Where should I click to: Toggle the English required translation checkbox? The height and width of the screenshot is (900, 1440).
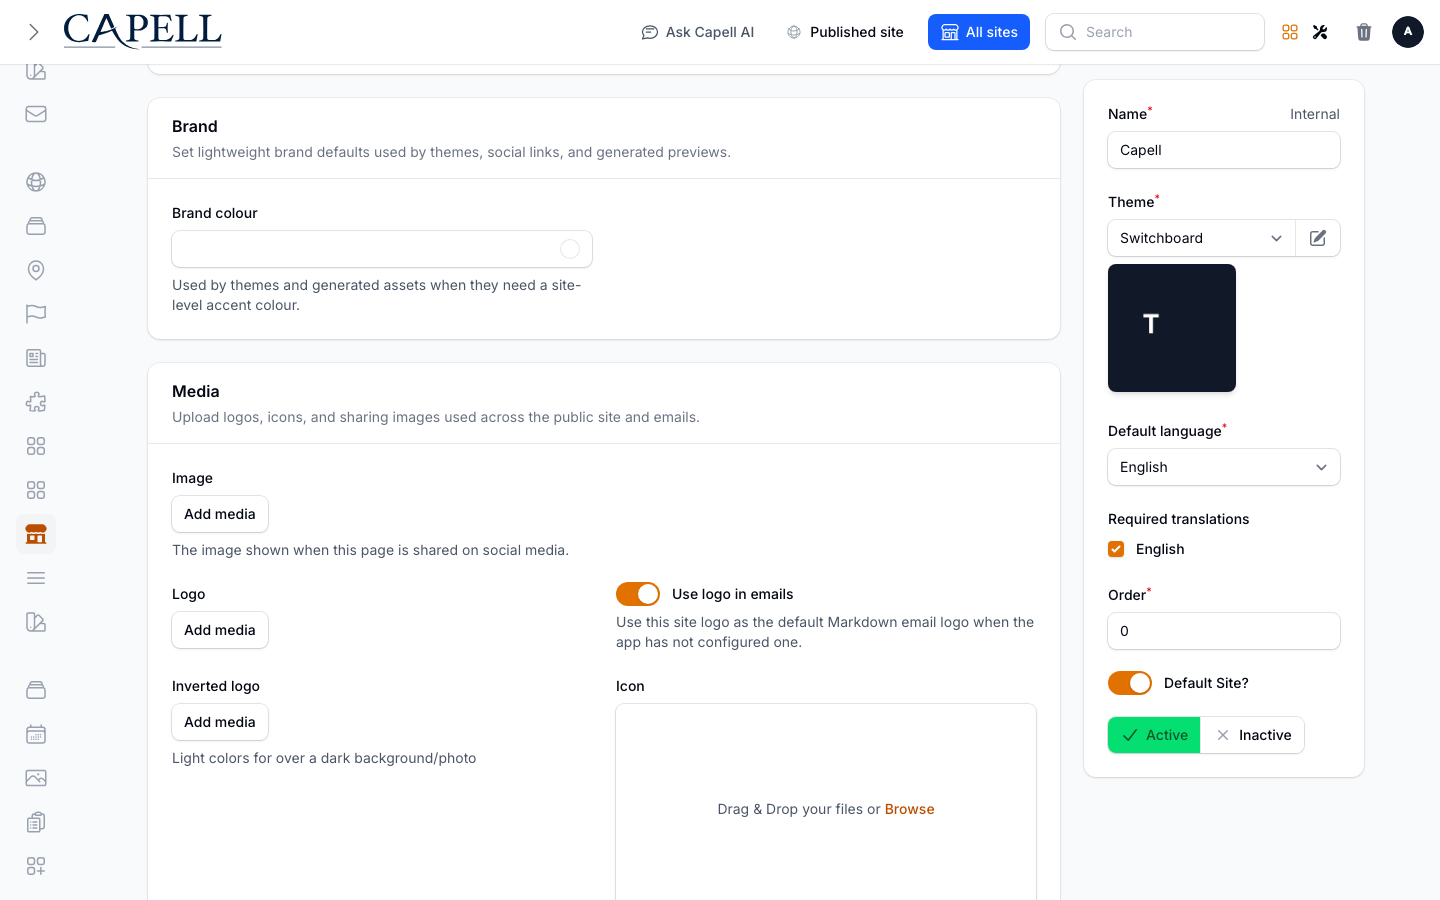(x=1116, y=549)
